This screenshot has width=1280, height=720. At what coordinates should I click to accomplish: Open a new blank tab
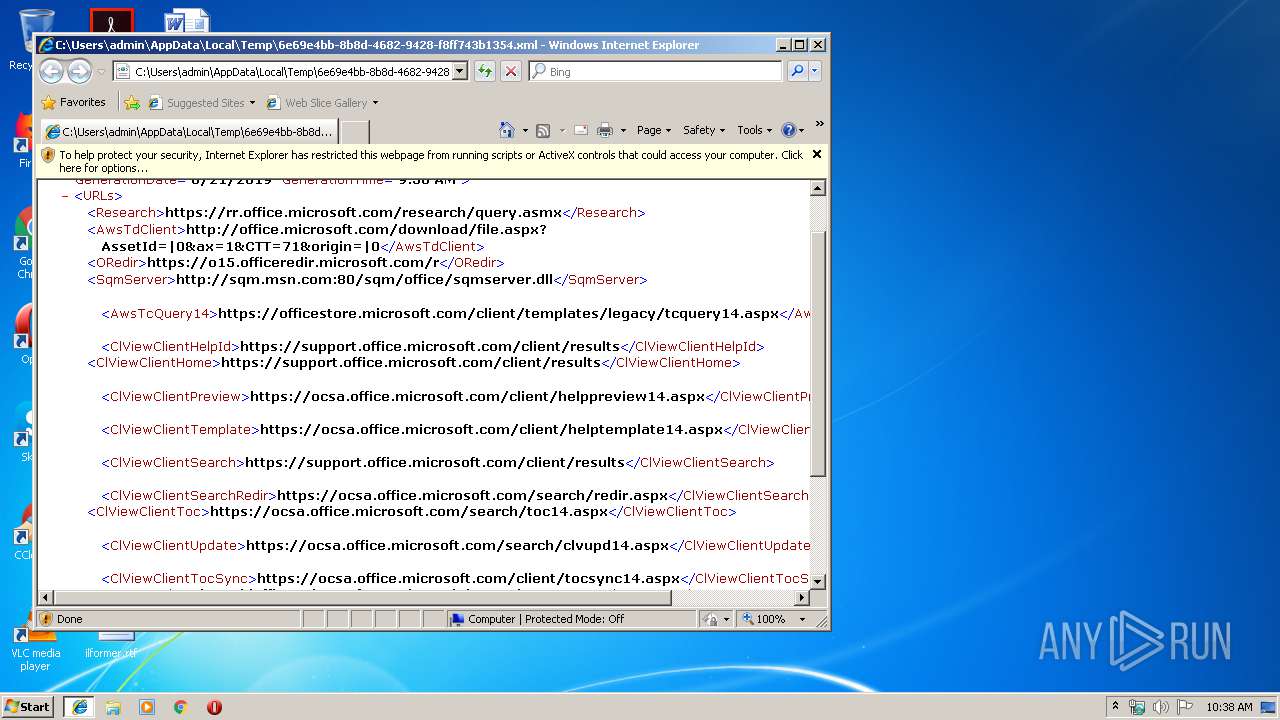[355, 132]
